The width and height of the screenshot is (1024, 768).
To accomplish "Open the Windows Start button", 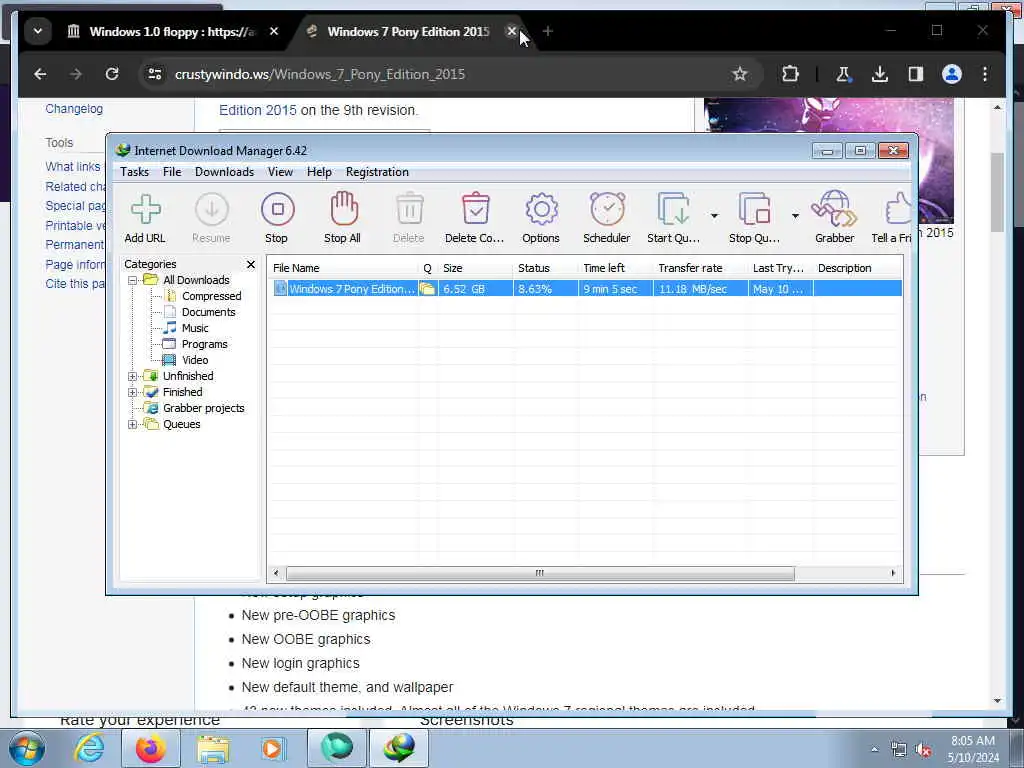I will [x=26, y=748].
